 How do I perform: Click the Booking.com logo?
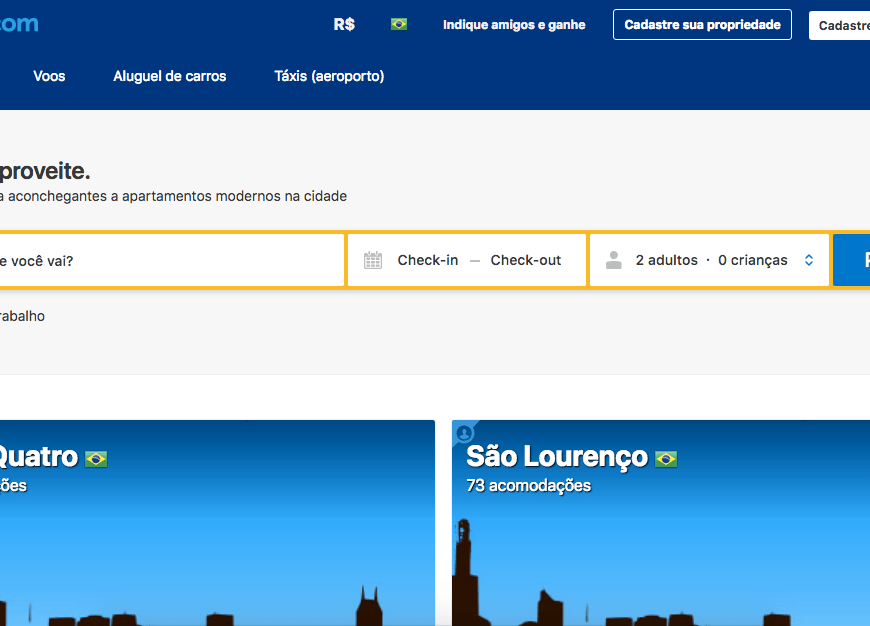[x=18, y=23]
